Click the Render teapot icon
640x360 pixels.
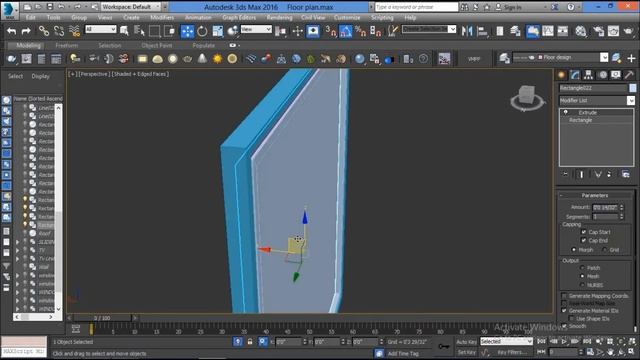[x=629, y=31]
